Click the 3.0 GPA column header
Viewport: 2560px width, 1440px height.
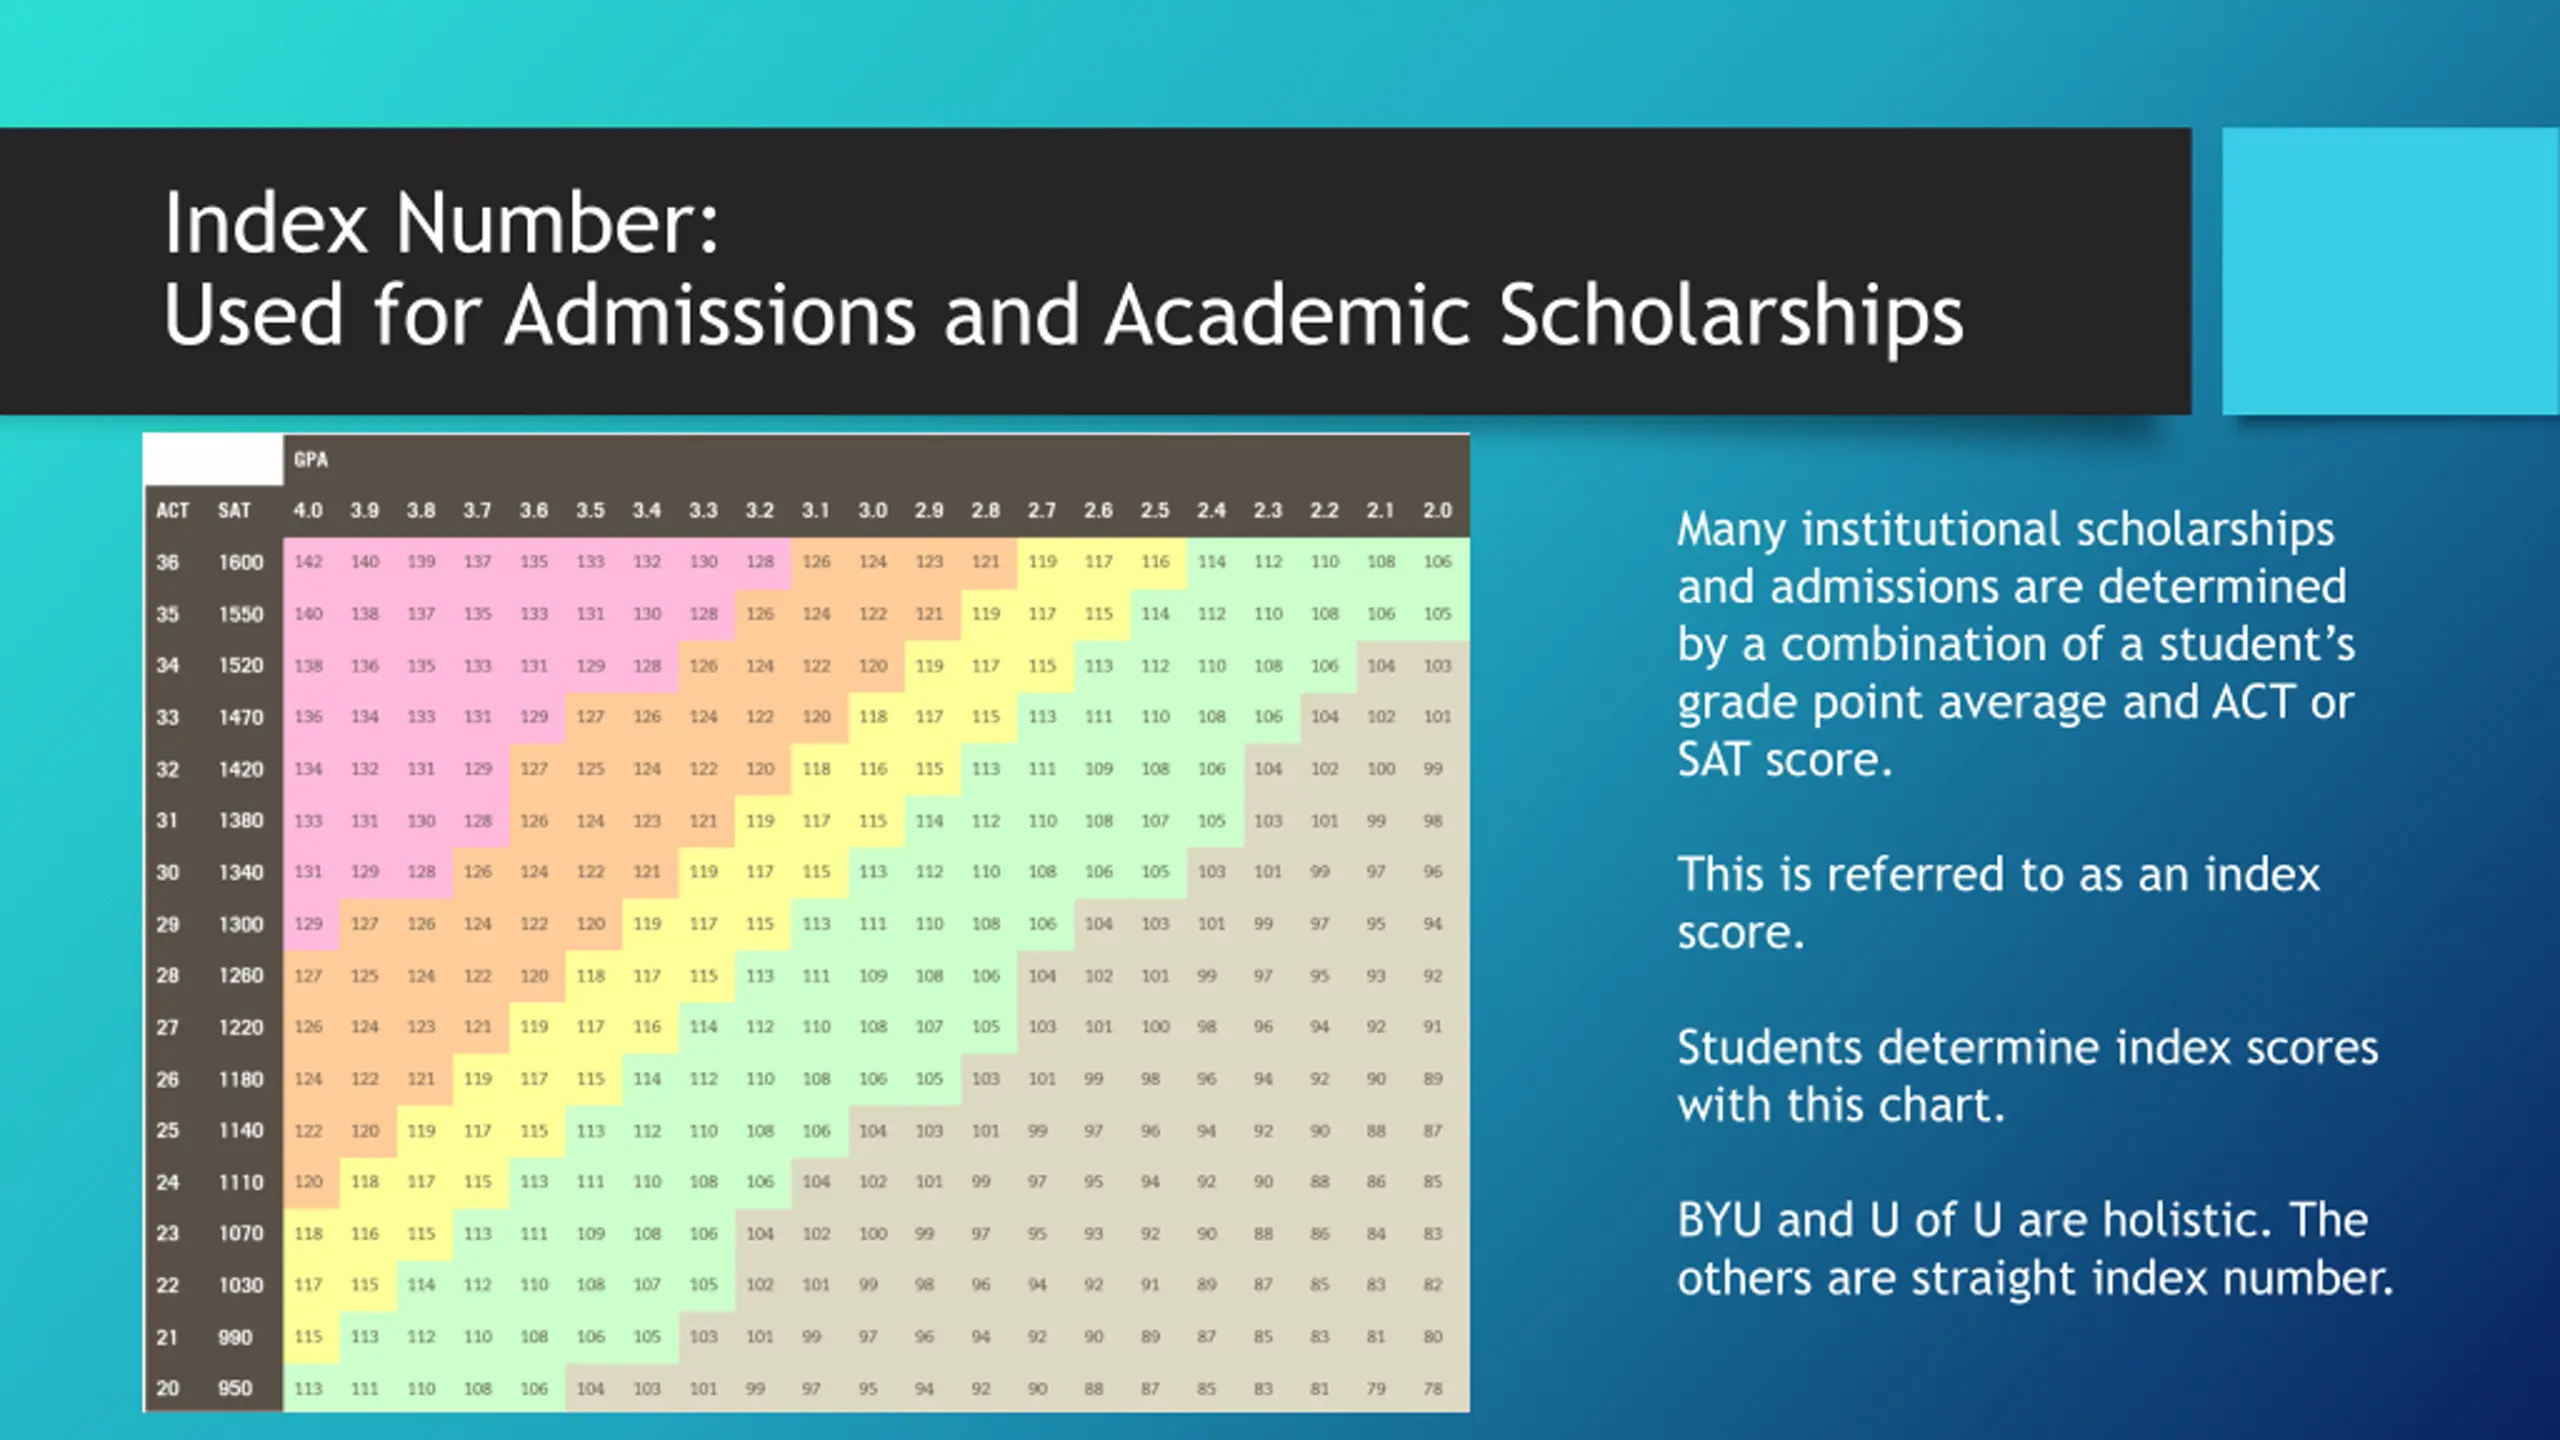[872, 510]
